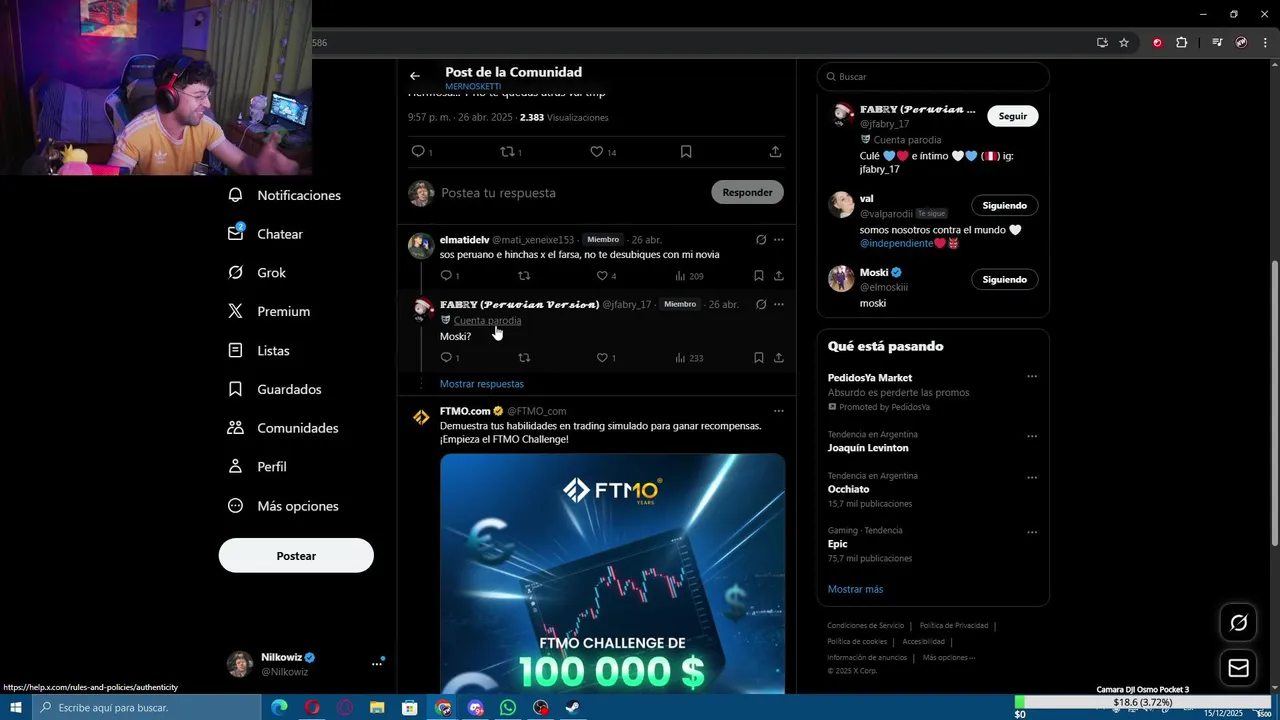Click the Grok icon on FABRY's reply
The height and width of the screenshot is (720, 1280).
[x=761, y=304]
